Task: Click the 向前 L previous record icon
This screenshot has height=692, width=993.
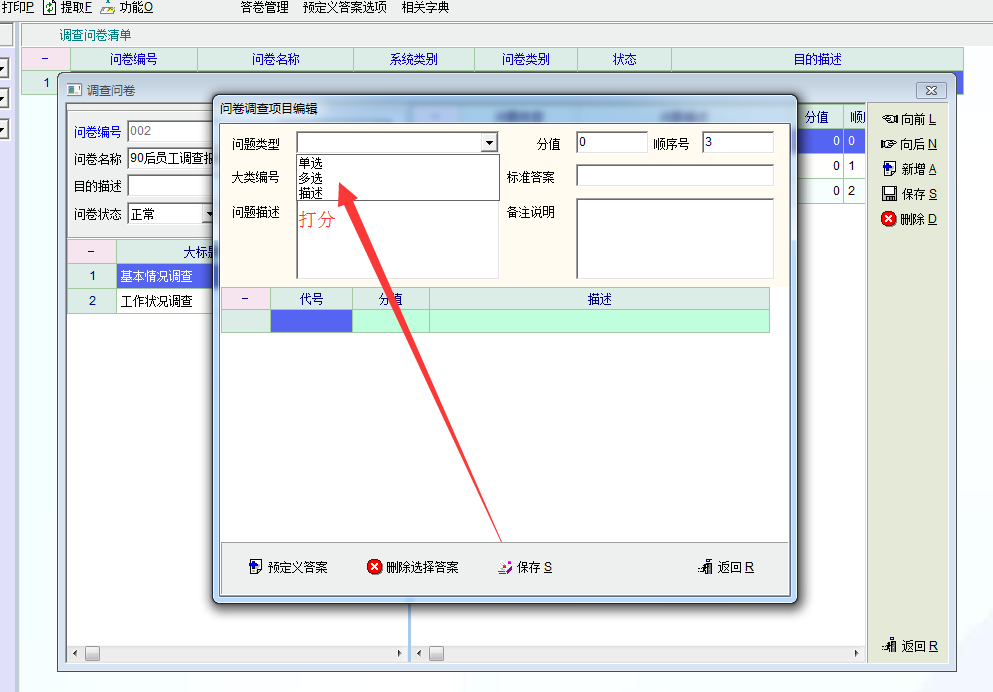Action: (x=889, y=119)
